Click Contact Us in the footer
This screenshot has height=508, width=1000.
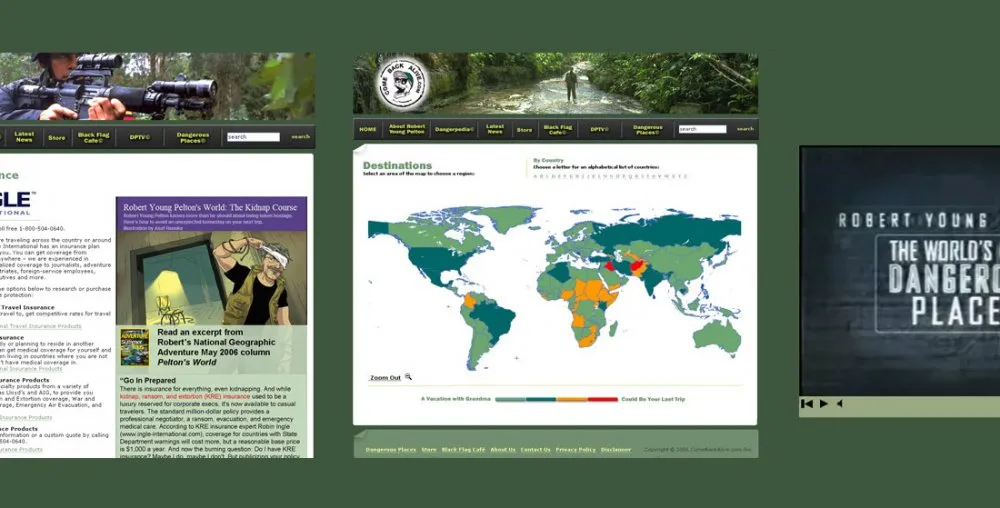(x=535, y=450)
